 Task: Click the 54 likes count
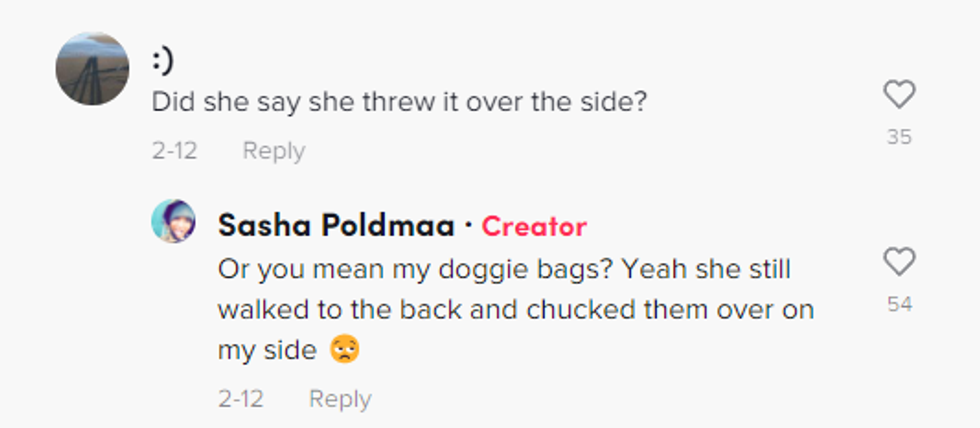[x=899, y=304]
